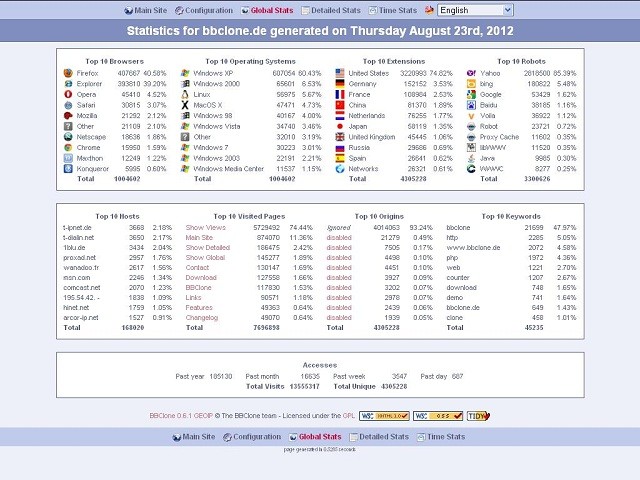This screenshot has width=640, height=480.
Task: Click the Java robot icon
Action: [x=471, y=158]
